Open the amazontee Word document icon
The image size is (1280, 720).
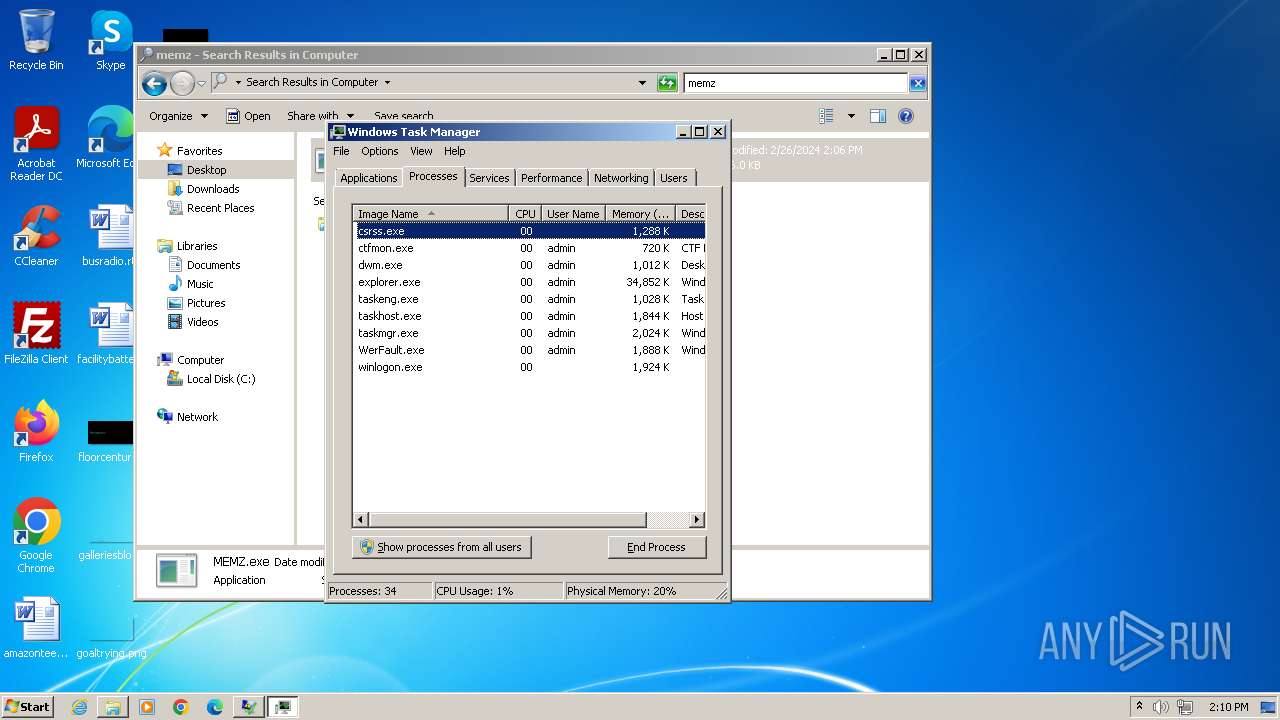click(36, 629)
